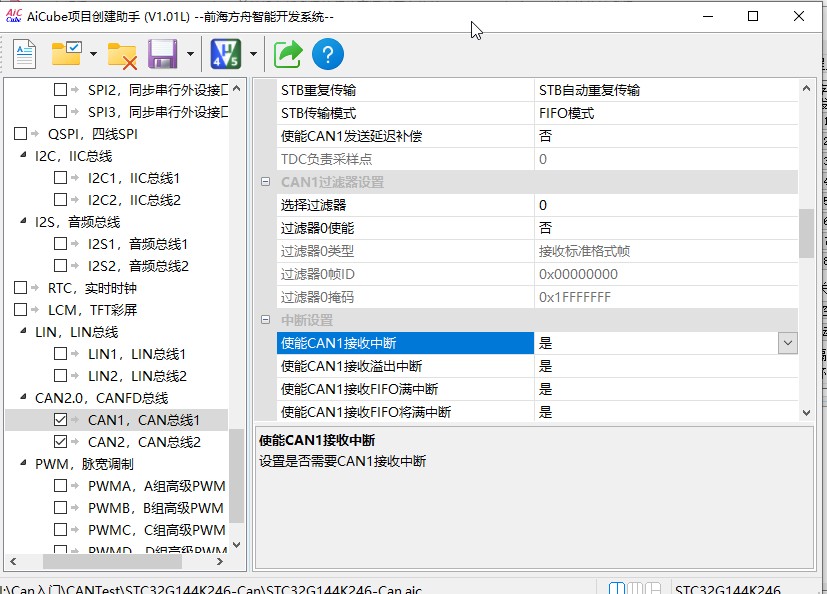Collapse the CAN2.0 CANFD tree node
Viewport: 827px width, 594px height.
click(x=23, y=397)
